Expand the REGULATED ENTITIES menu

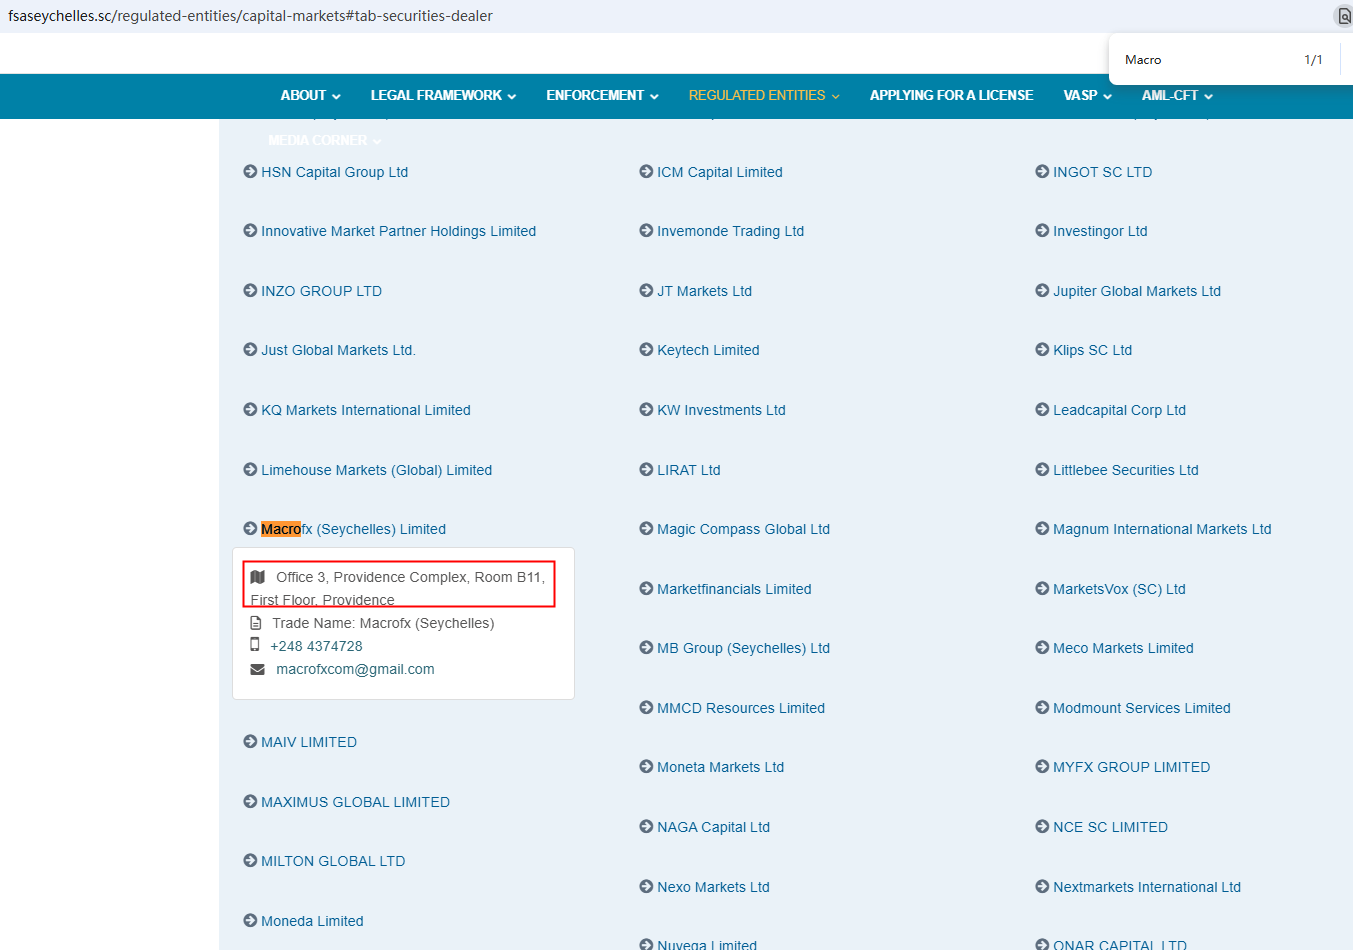click(x=764, y=96)
